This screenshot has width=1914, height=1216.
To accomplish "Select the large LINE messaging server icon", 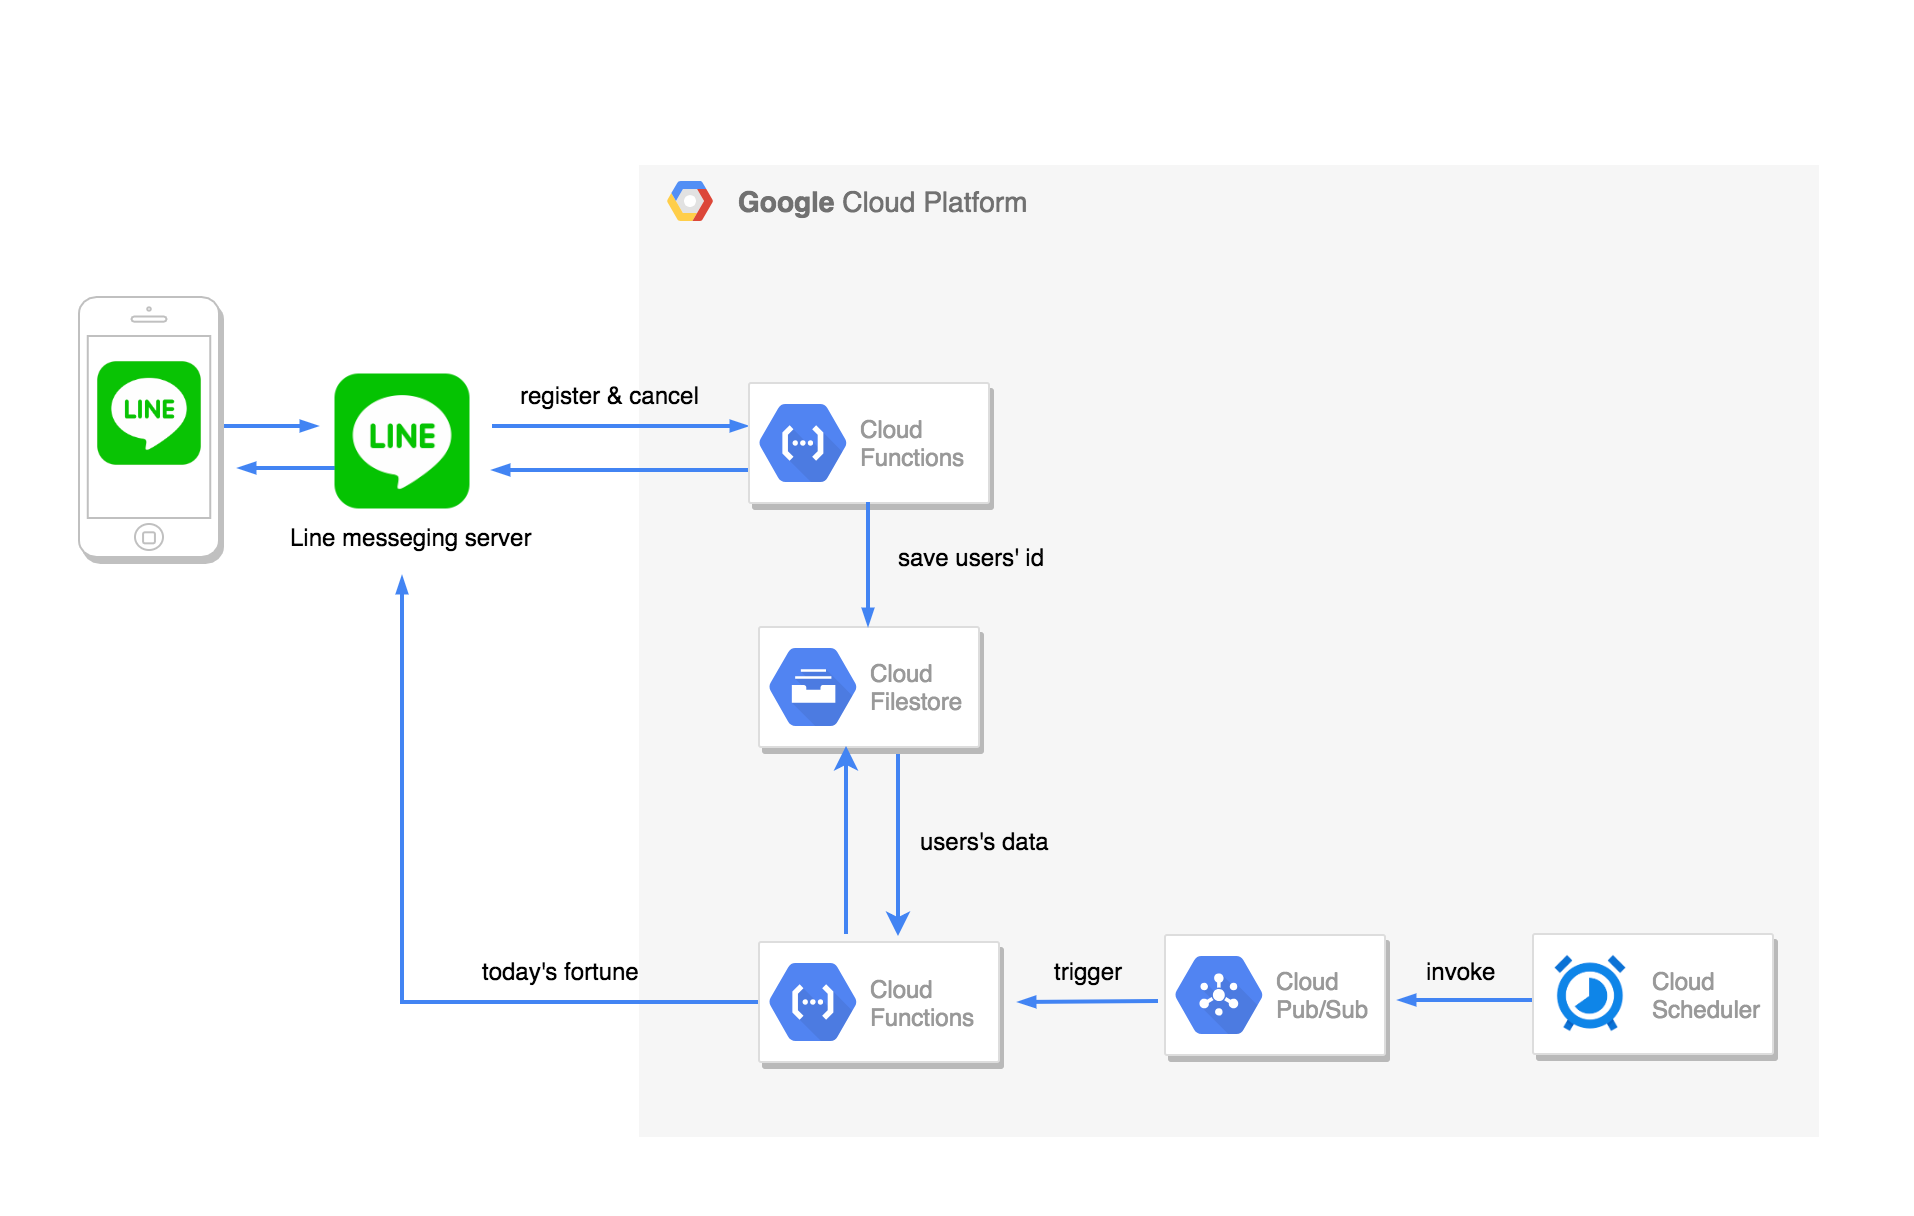I will pos(402,441).
